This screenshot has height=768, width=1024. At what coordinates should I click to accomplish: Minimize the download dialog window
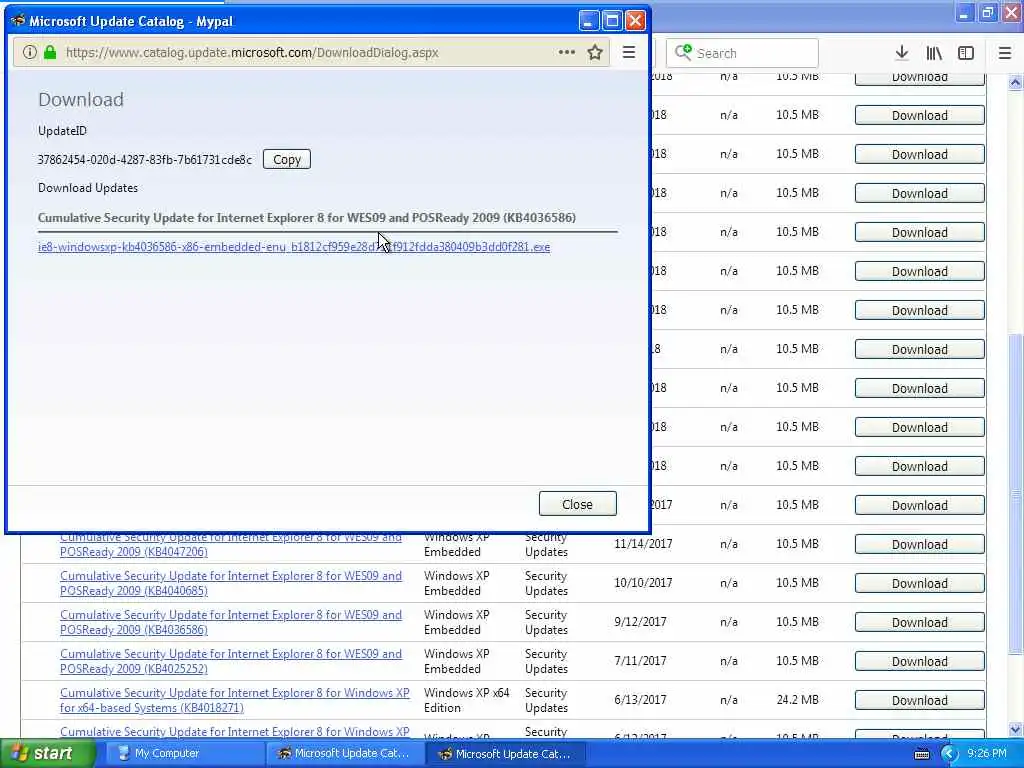pyautogui.click(x=588, y=21)
